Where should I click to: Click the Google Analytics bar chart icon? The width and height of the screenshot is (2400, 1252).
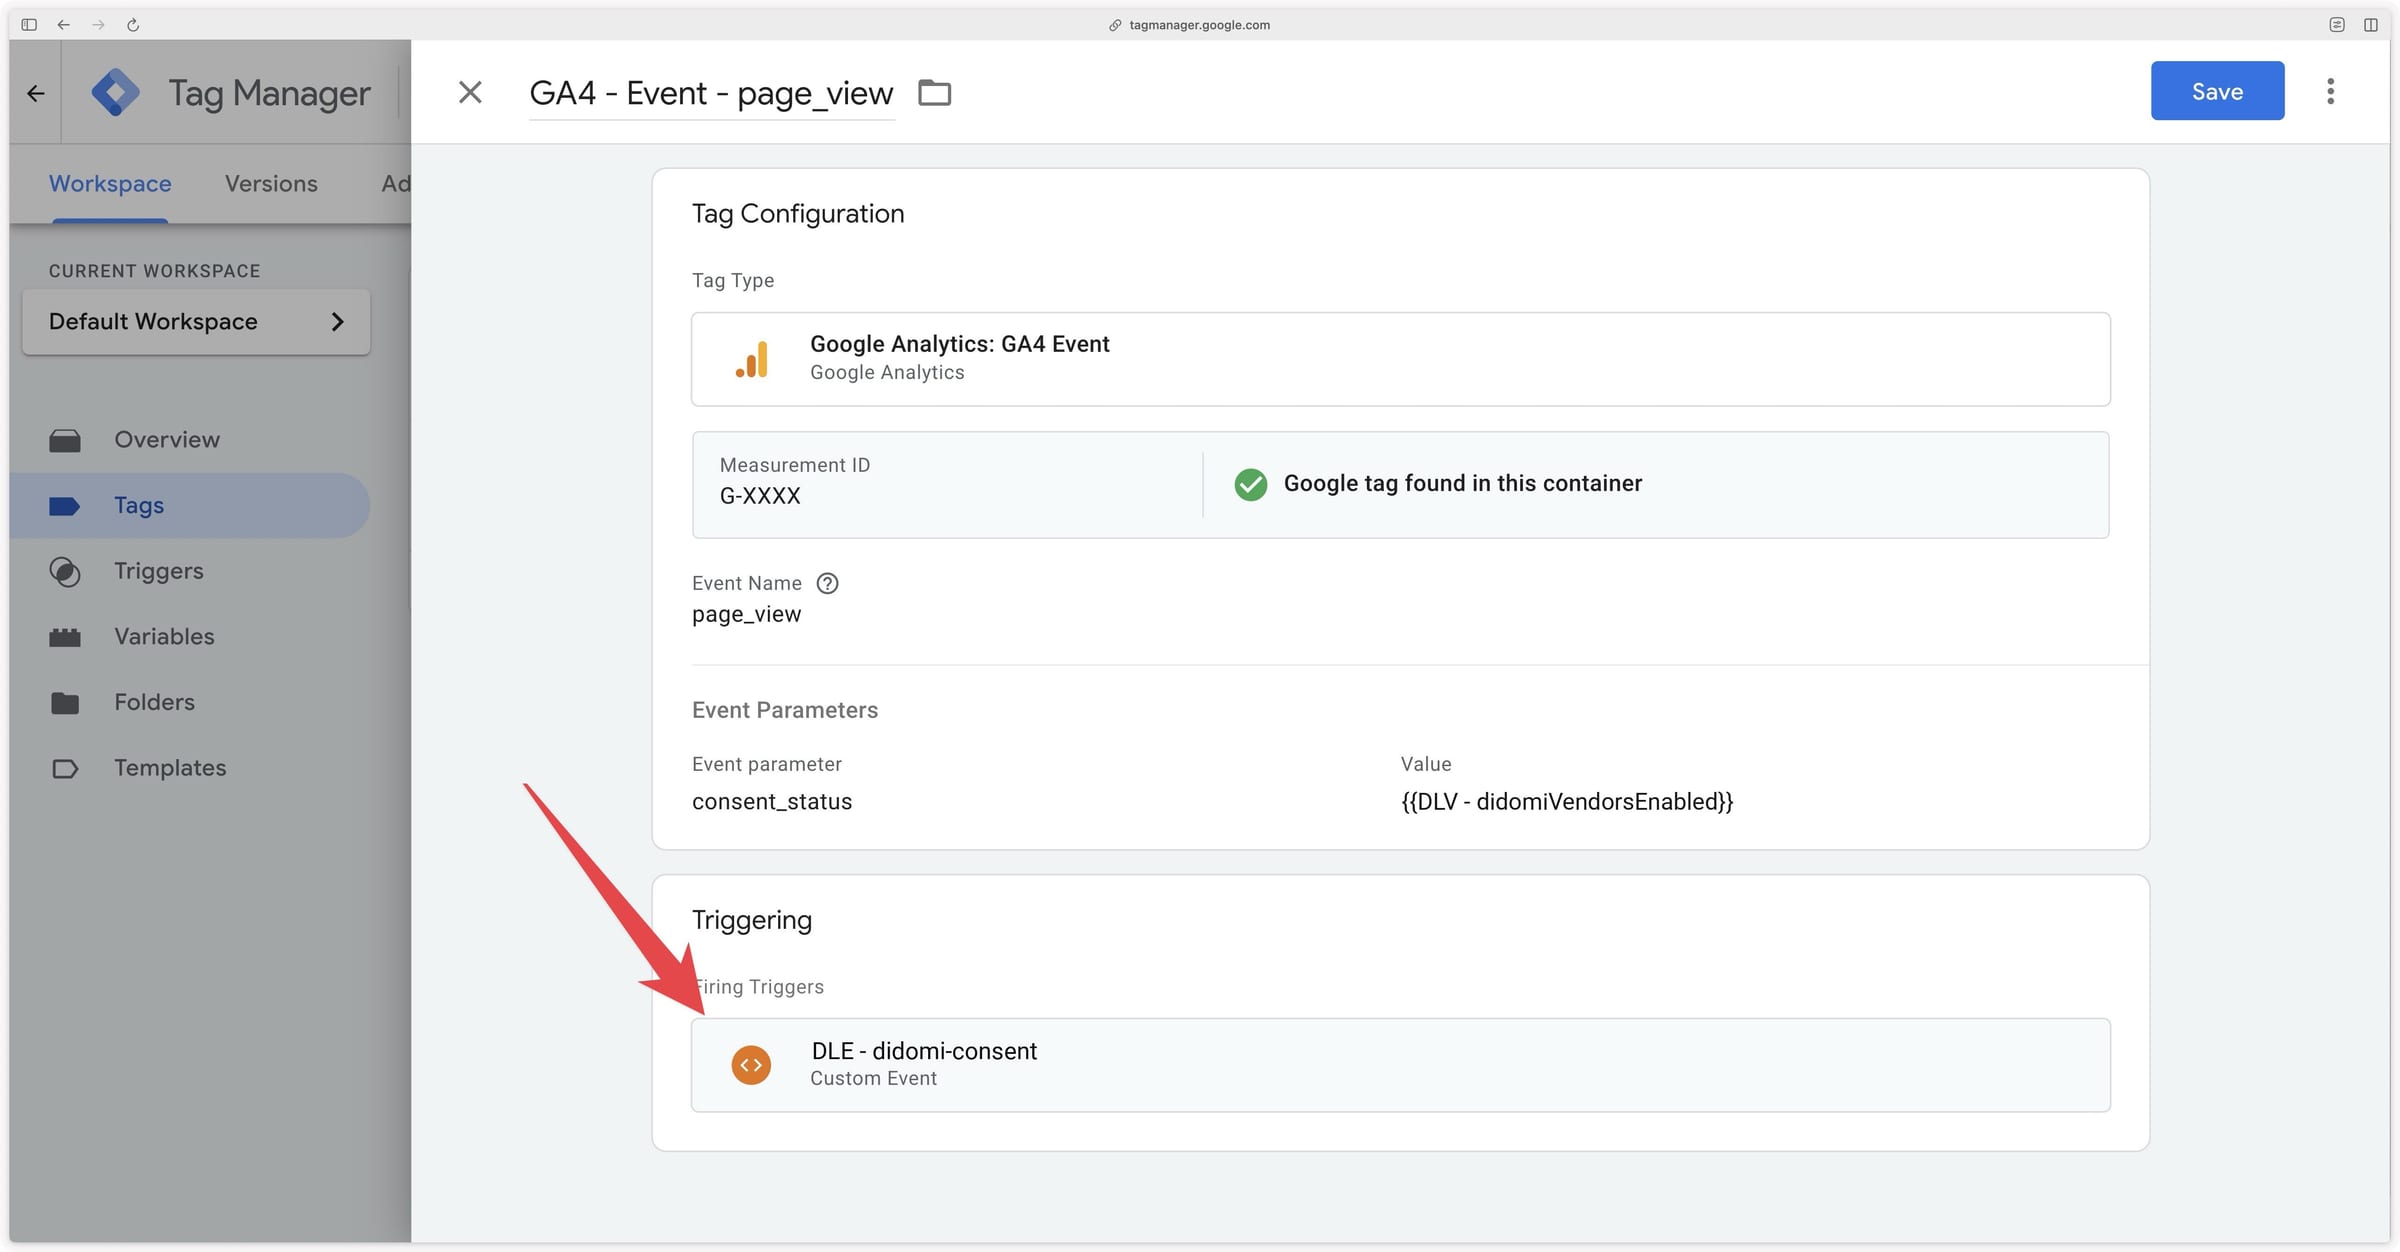(752, 359)
